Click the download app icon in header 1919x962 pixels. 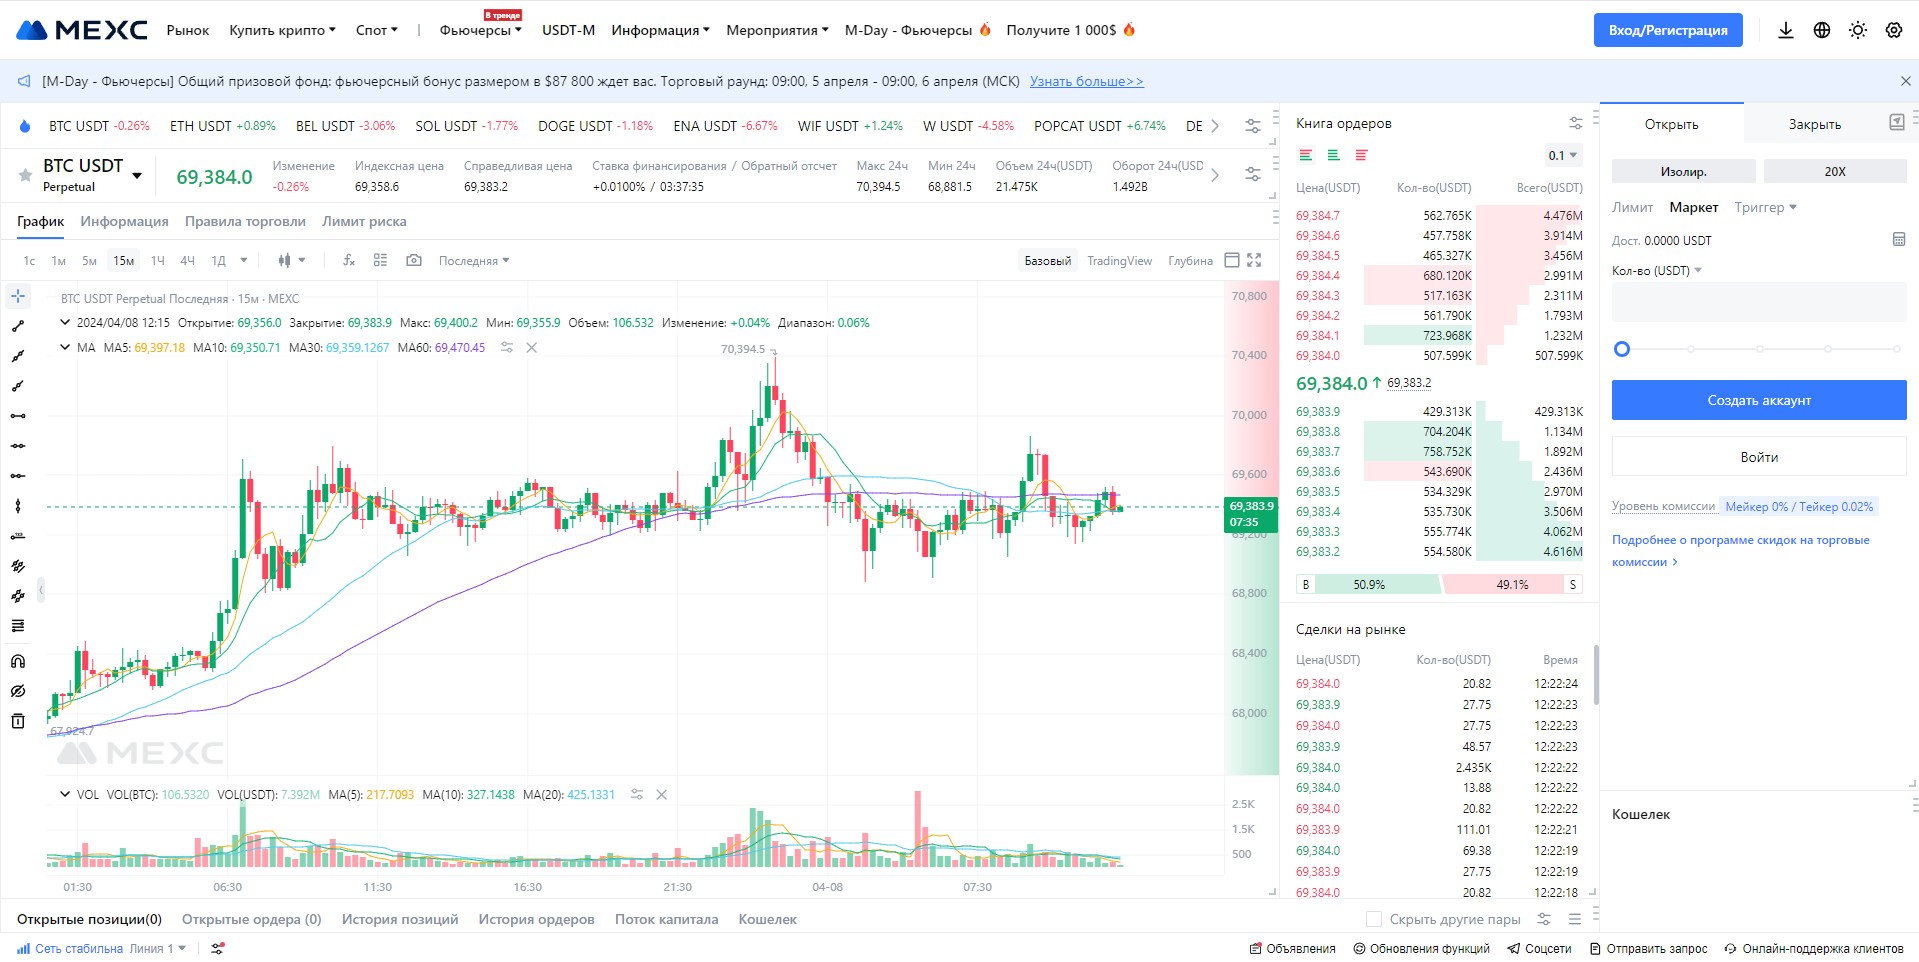(1786, 30)
